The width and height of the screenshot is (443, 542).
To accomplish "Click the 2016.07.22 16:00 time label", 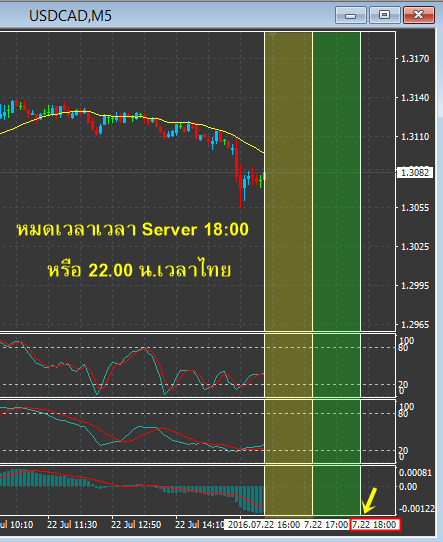I will tap(263, 525).
